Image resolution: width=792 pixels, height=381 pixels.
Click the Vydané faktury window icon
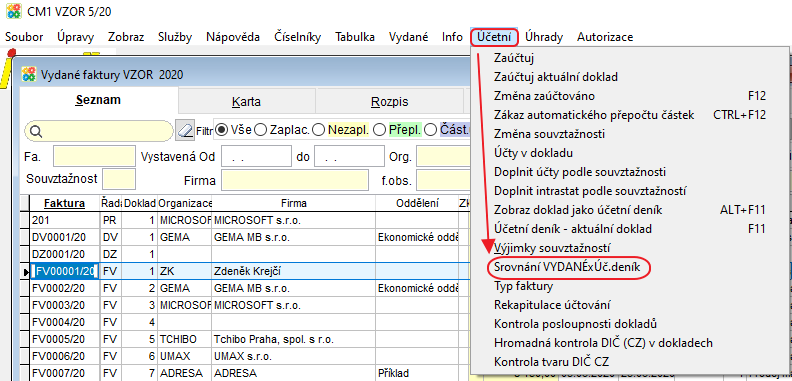coord(29,75)
